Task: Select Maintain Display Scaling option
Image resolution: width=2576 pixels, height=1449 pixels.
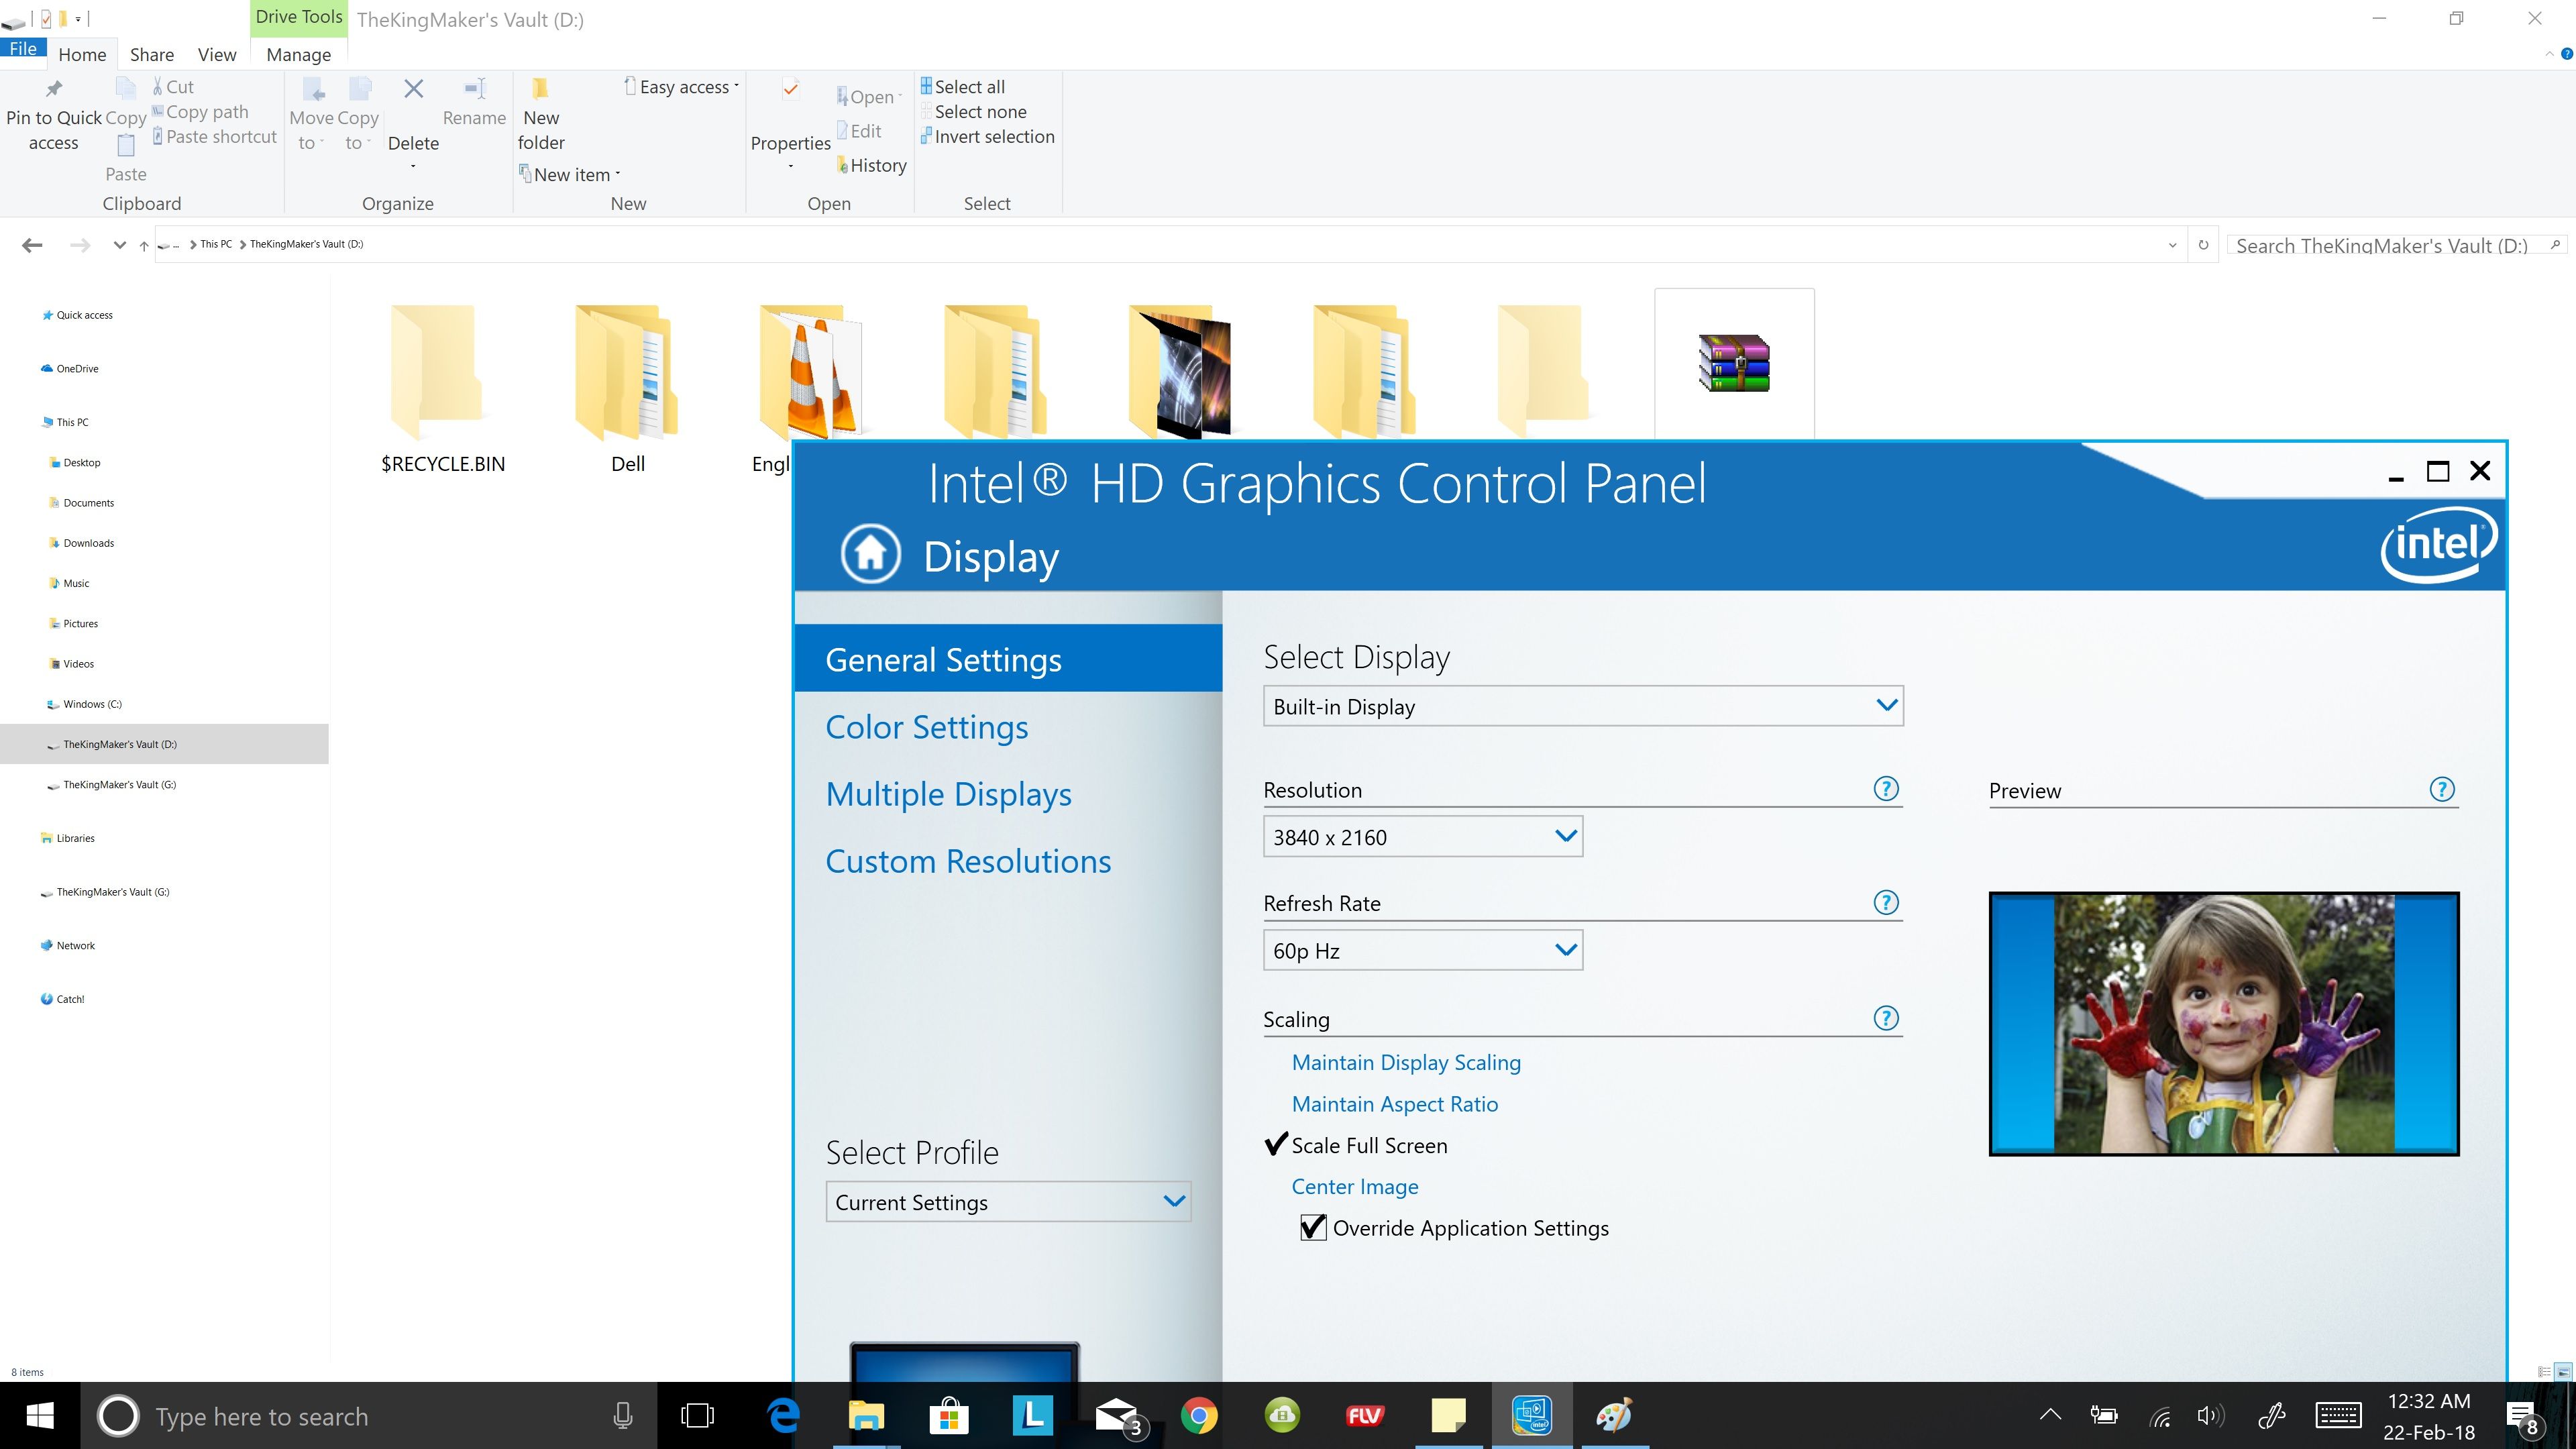Action: click(1406, 1062)
